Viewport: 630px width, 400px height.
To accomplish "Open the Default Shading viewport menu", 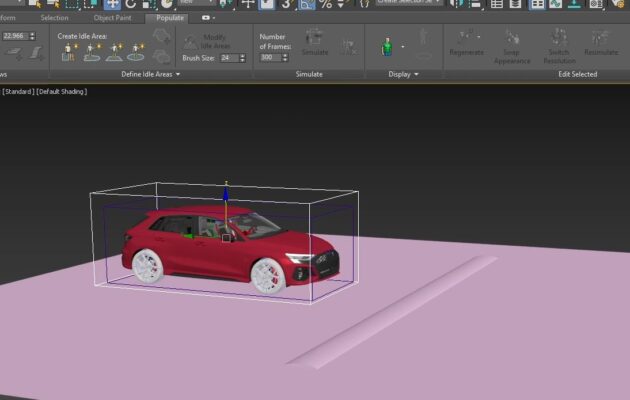I will point(63,92).
